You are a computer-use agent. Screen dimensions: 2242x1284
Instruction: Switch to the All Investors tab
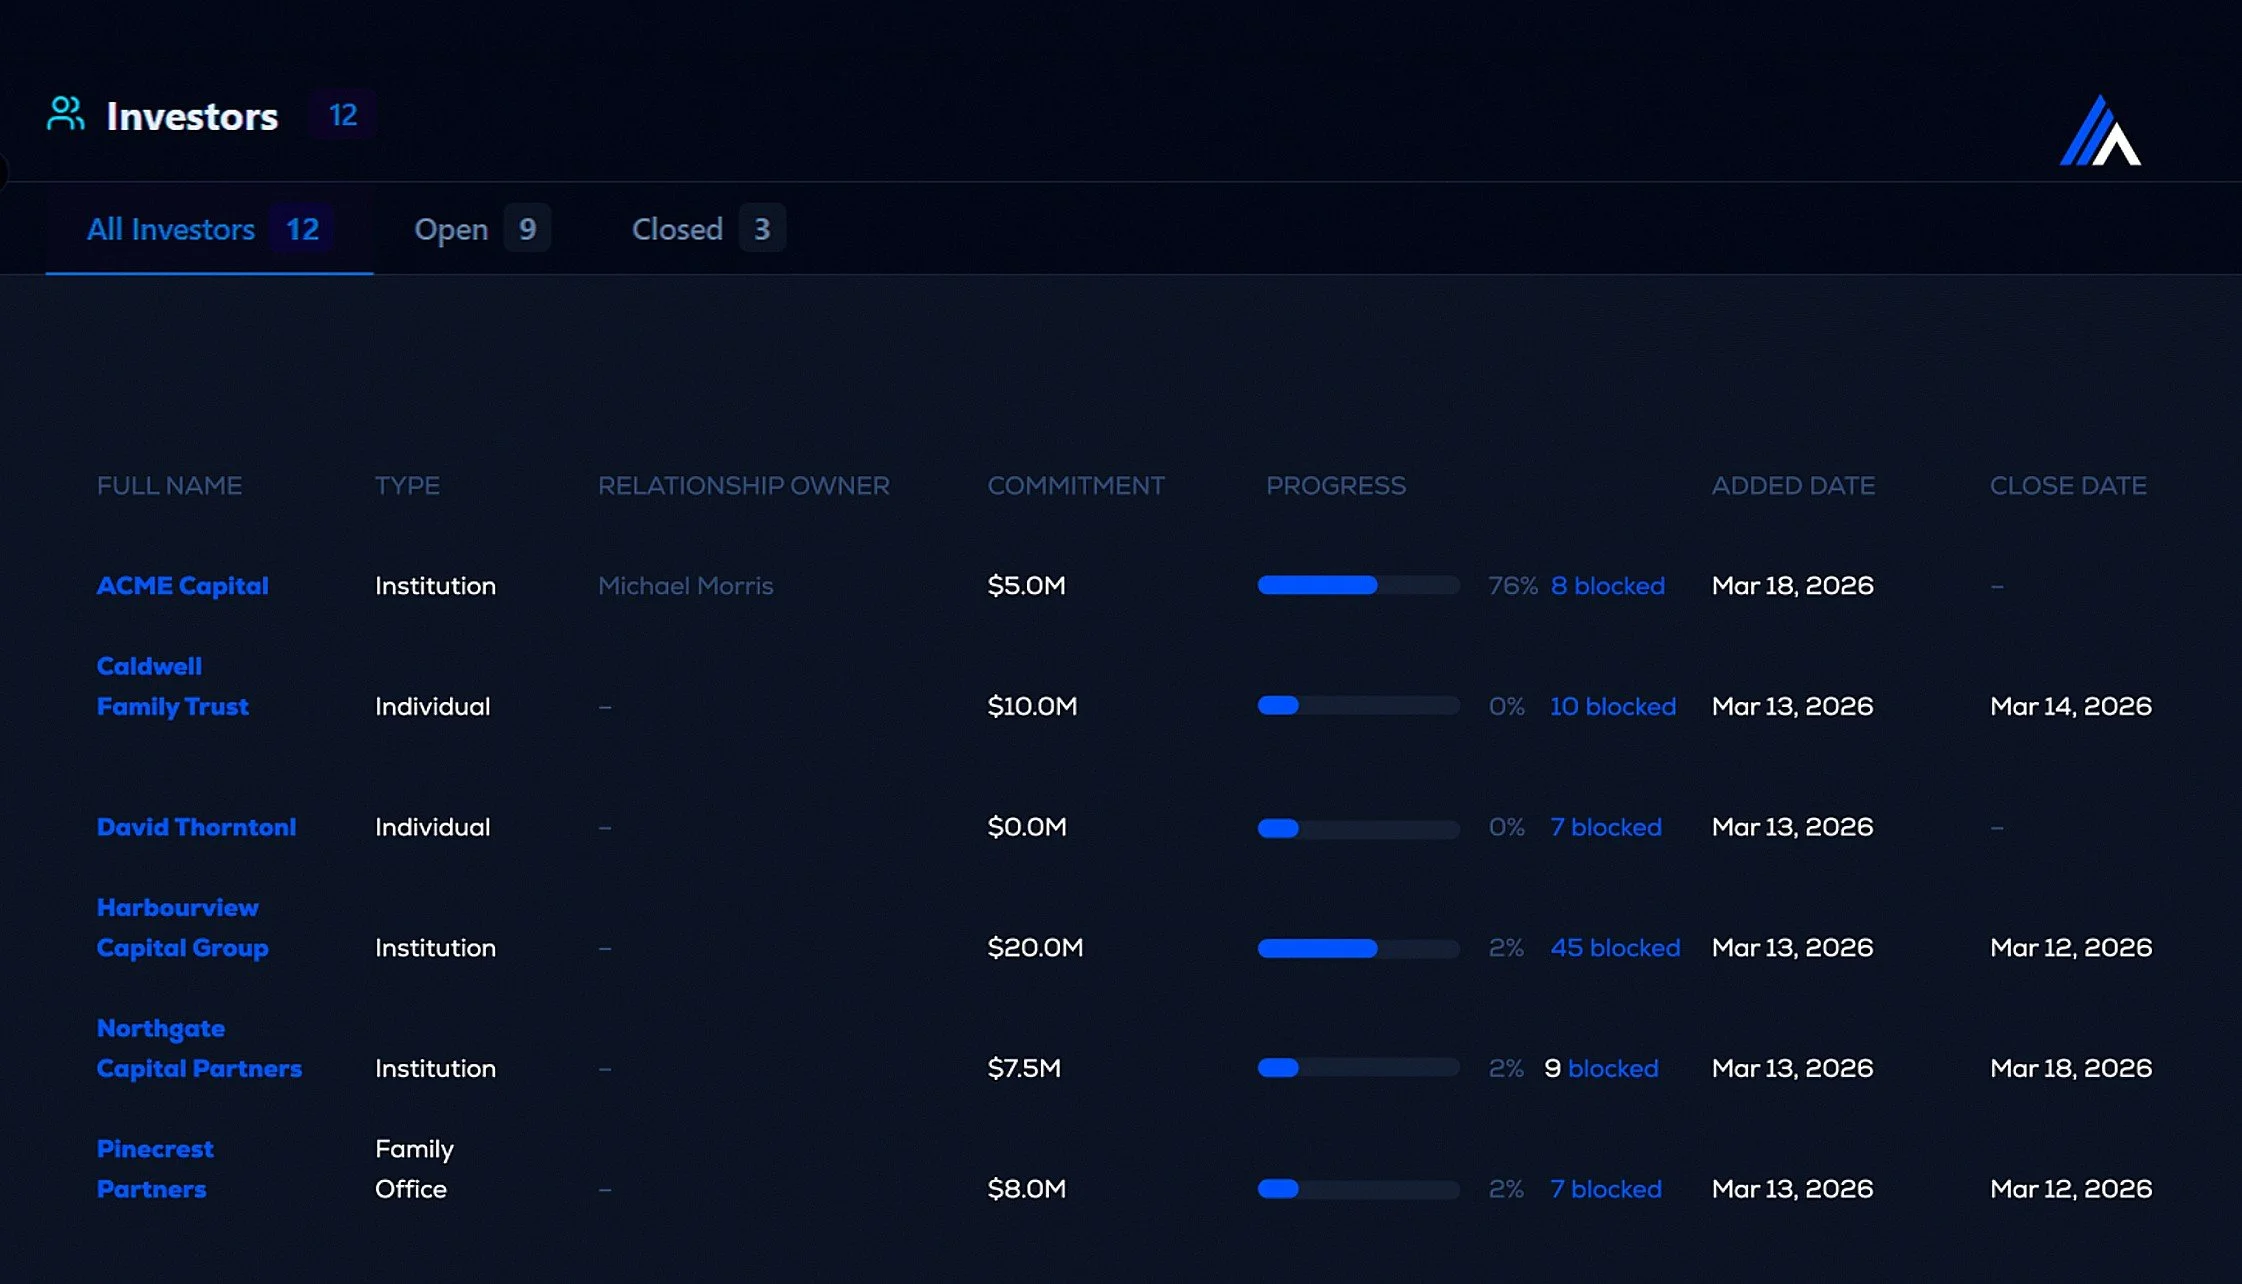pyautogui.click(x=209, y=229)
